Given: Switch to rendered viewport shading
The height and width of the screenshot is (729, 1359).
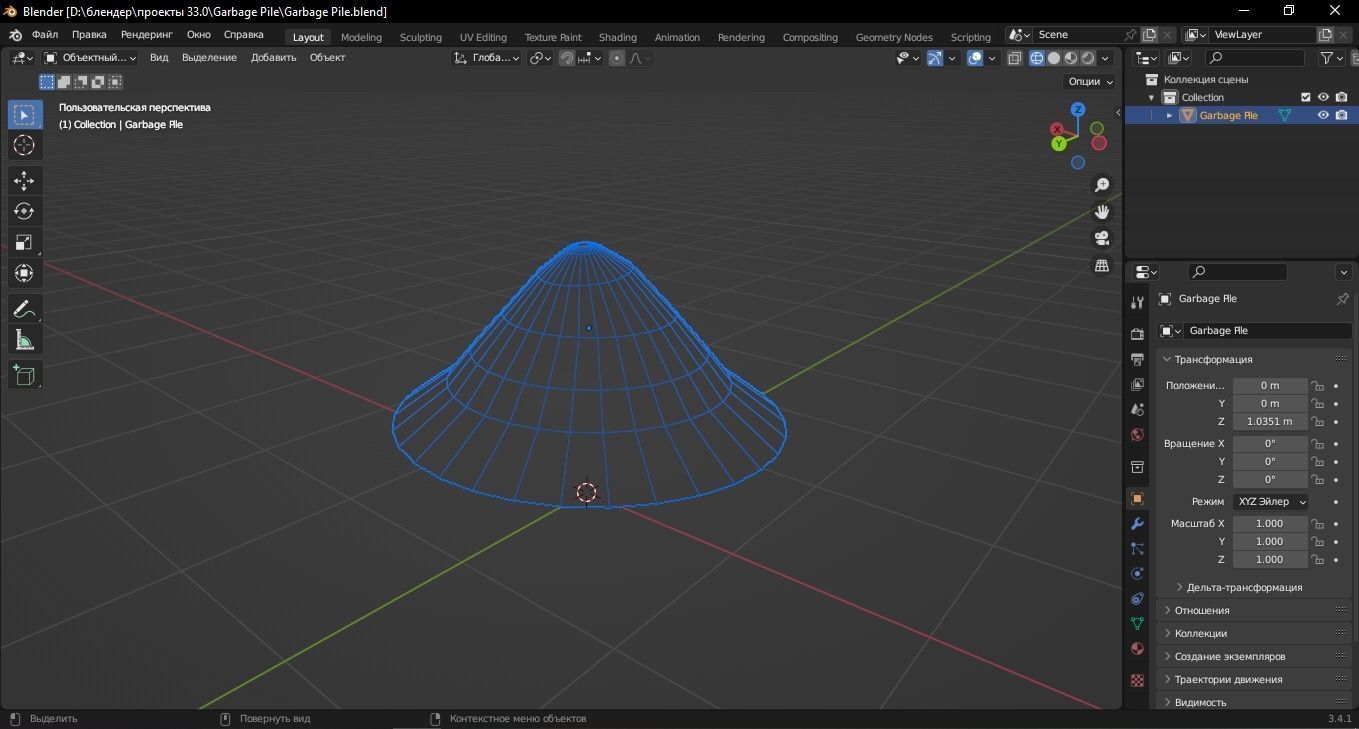Looking at the screenshot, I should (x=1088, y=58).
